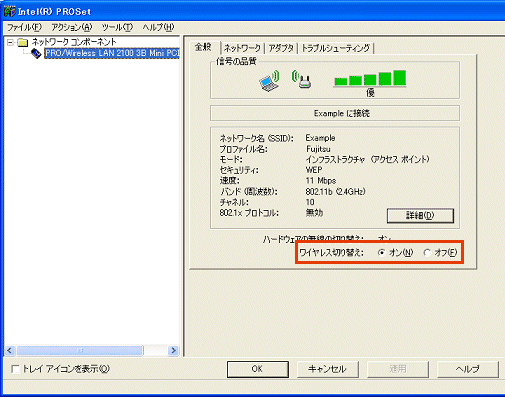The height and width of the screenshot is (397, 505).
Task: Click the signal quality label 優
Action: [370, 92]
